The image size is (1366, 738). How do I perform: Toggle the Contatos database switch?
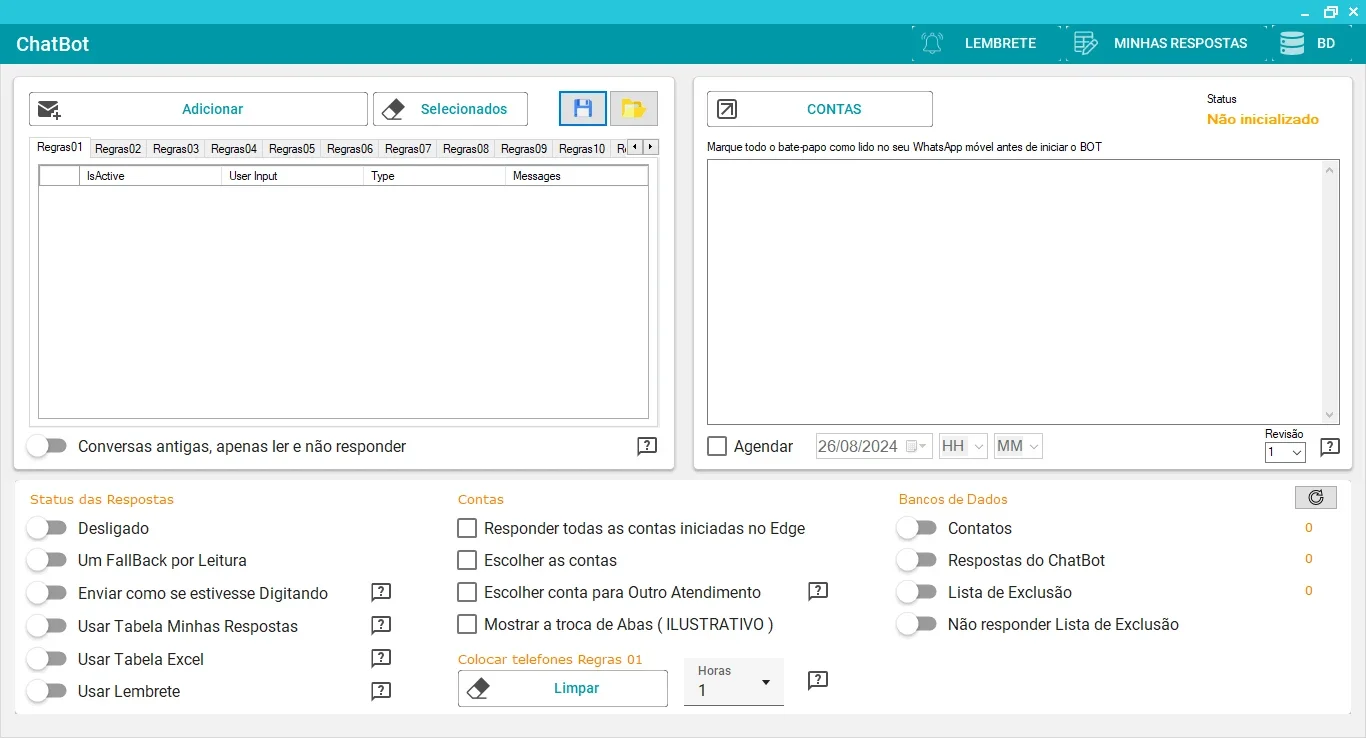(x=916, y=528)
